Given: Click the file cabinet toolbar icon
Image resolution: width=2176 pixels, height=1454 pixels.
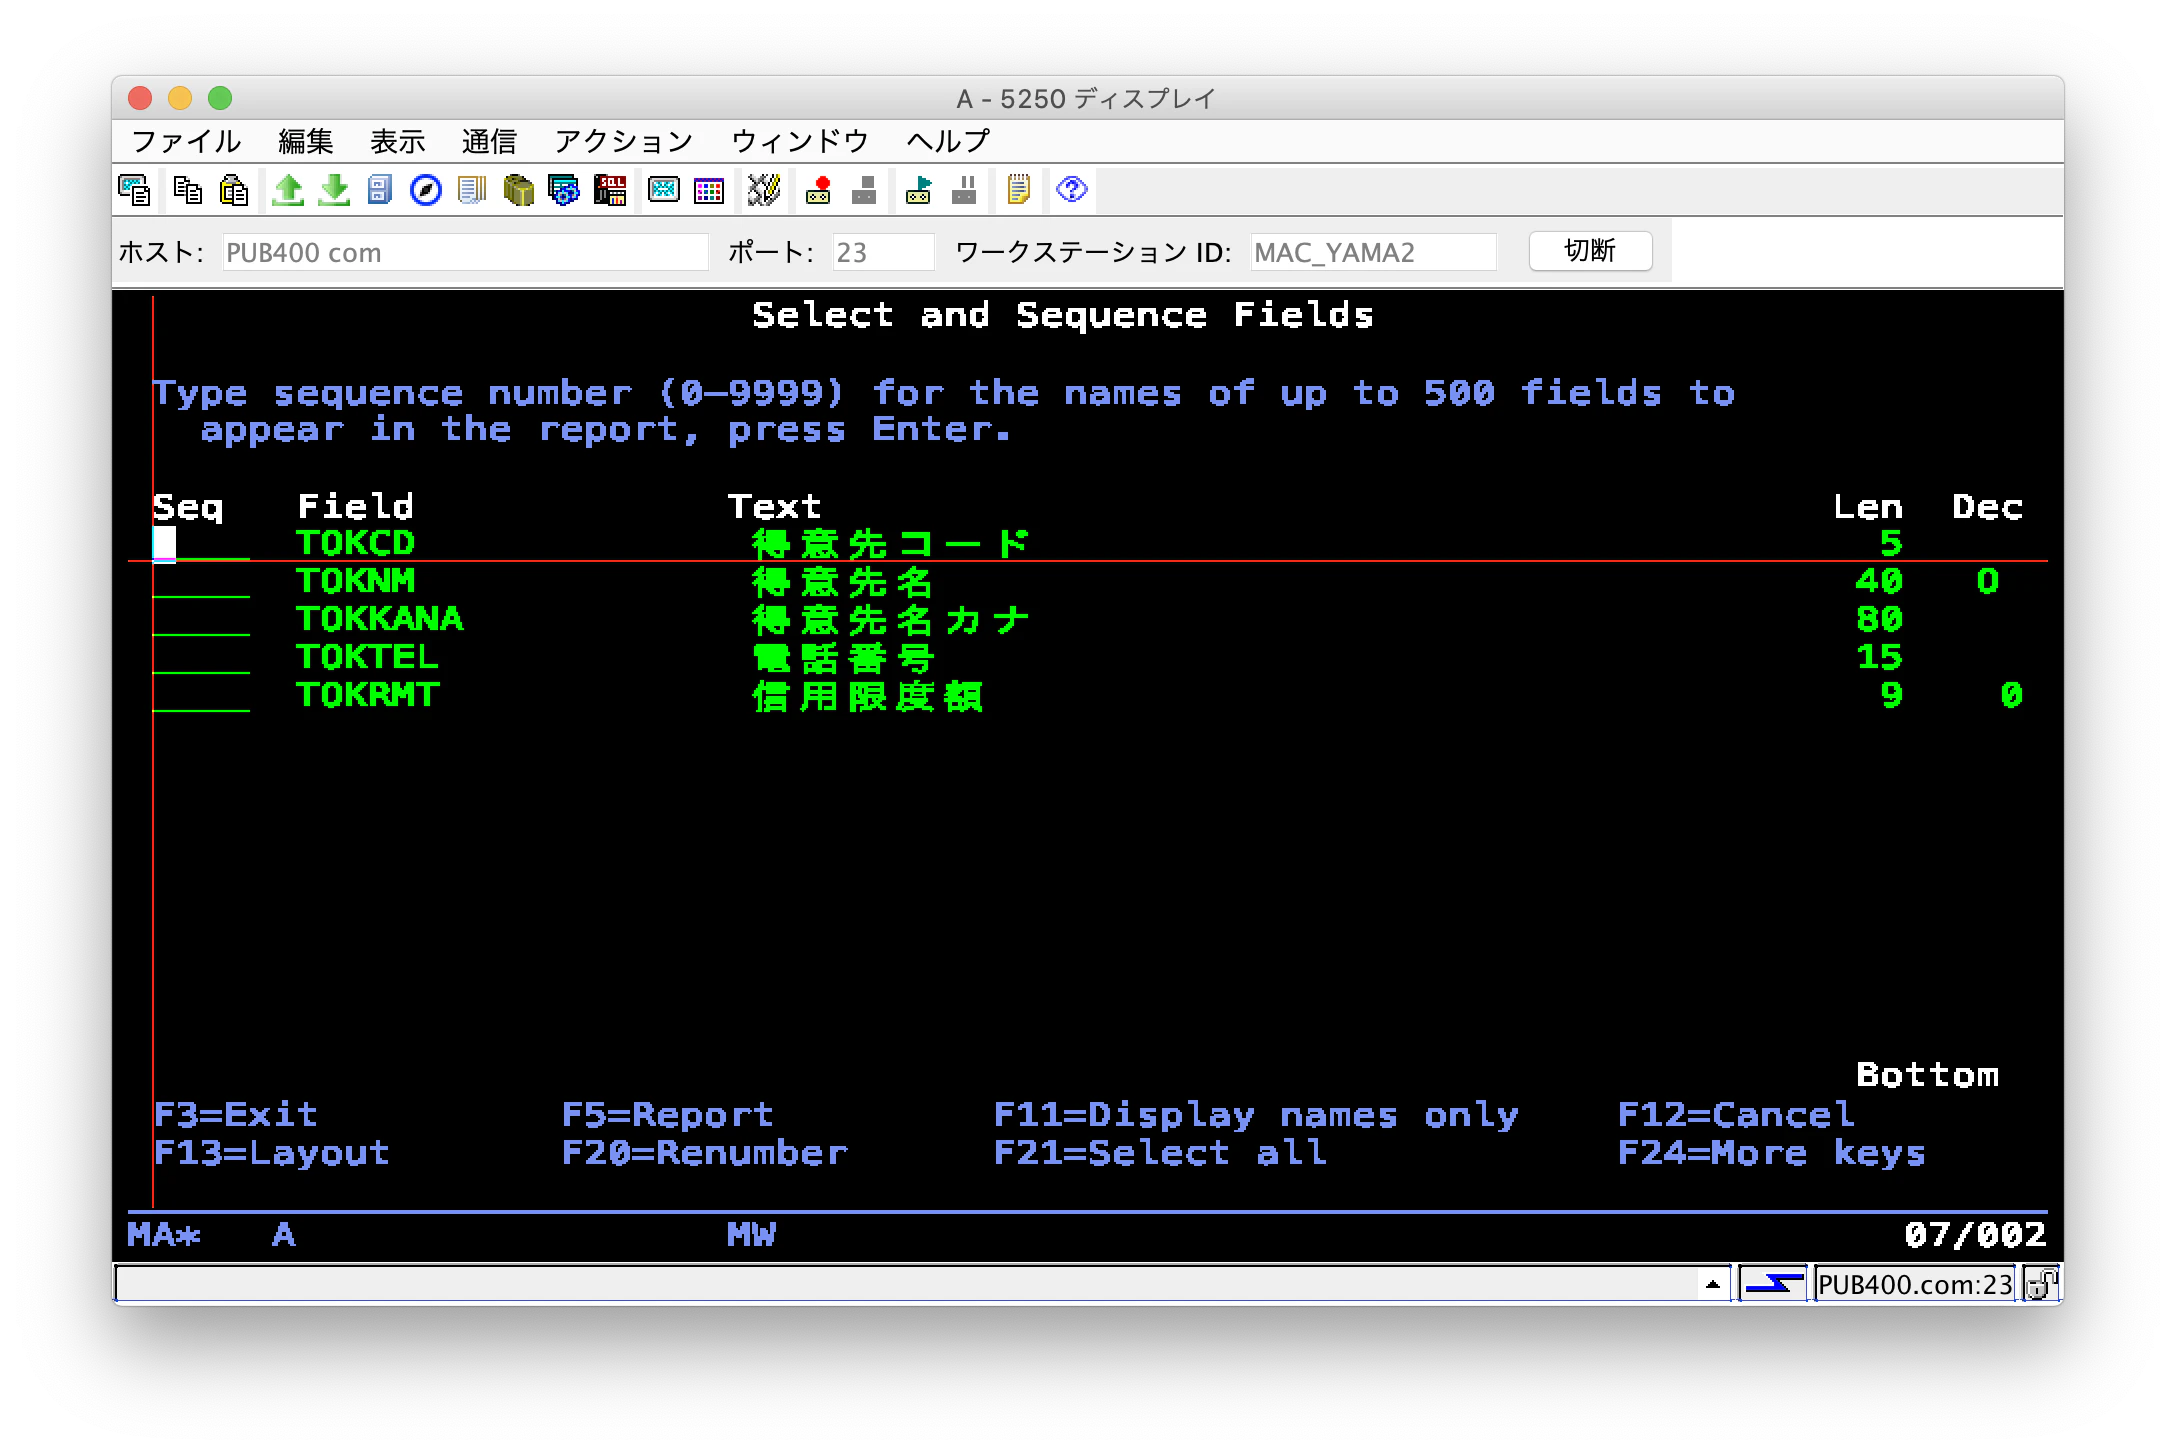Looking at the screenshot, I should (380, 190).
